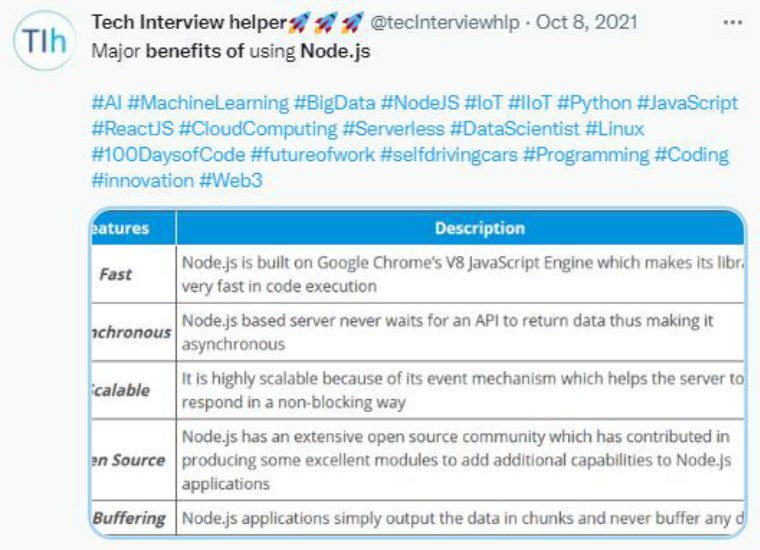Open the #JavaScript hashtag
Screen dimensions: 760x550
point(687,103)
